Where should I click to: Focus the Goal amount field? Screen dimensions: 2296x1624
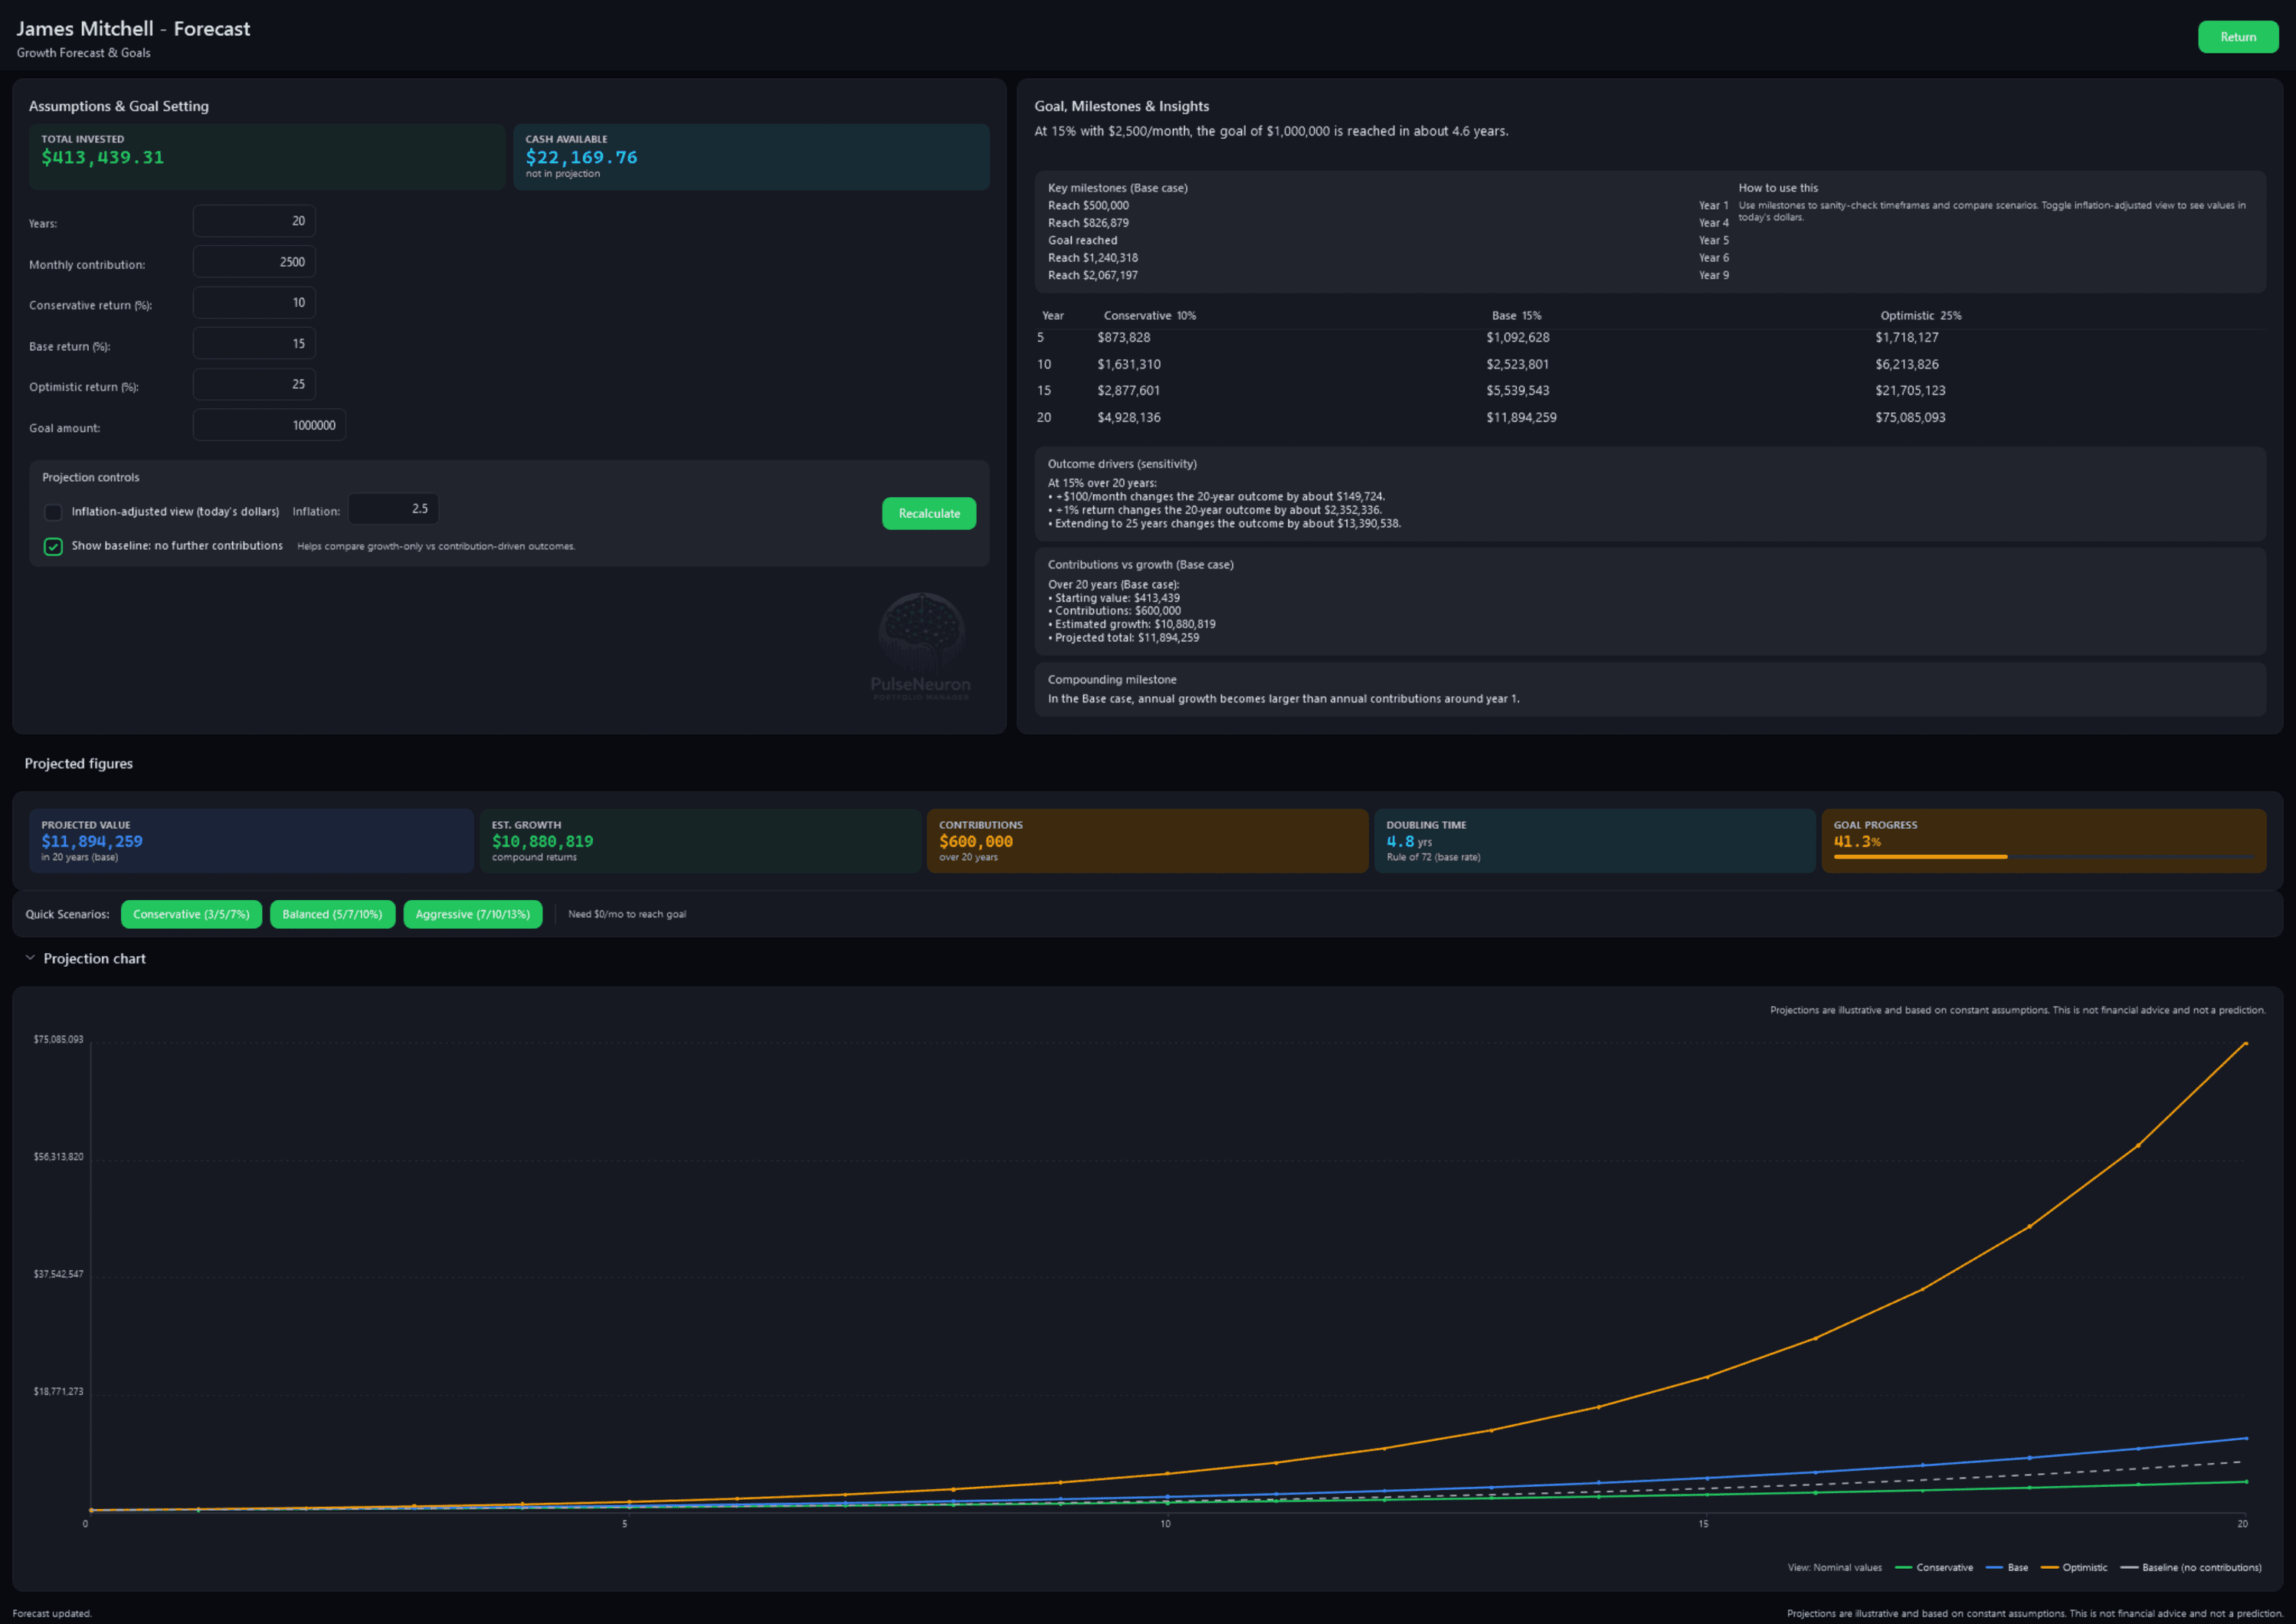269,425
